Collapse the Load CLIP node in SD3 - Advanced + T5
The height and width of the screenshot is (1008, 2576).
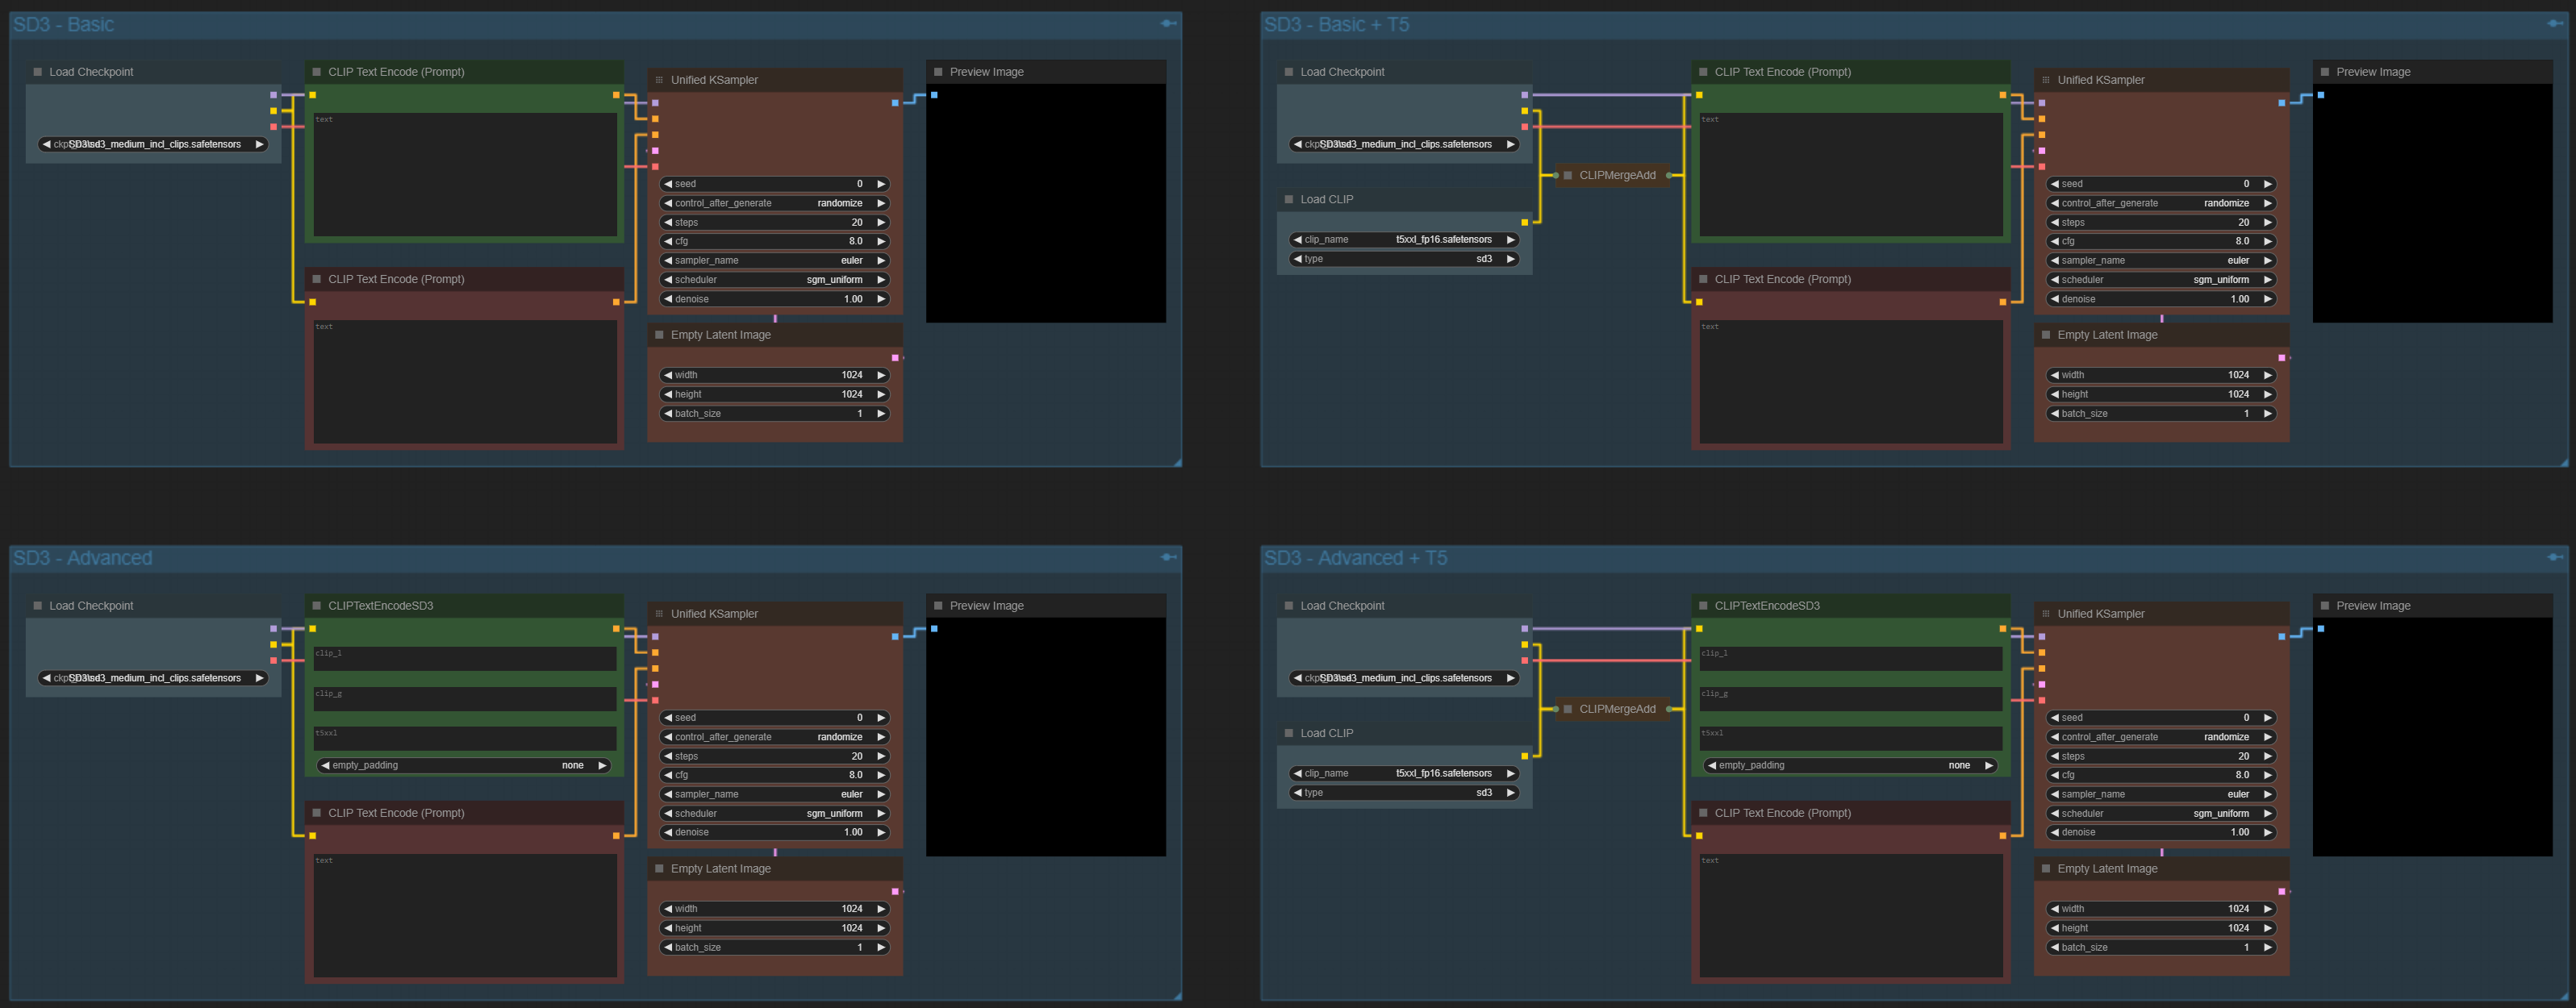(x=1289, y=733)
